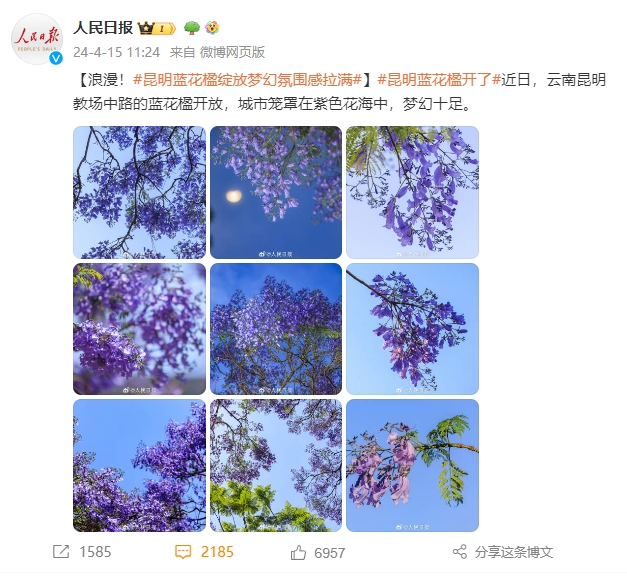This screenshot has height=582, width=627.
Task: Click the blue verified badge on avatar
Action: click(x=56, y=58)
